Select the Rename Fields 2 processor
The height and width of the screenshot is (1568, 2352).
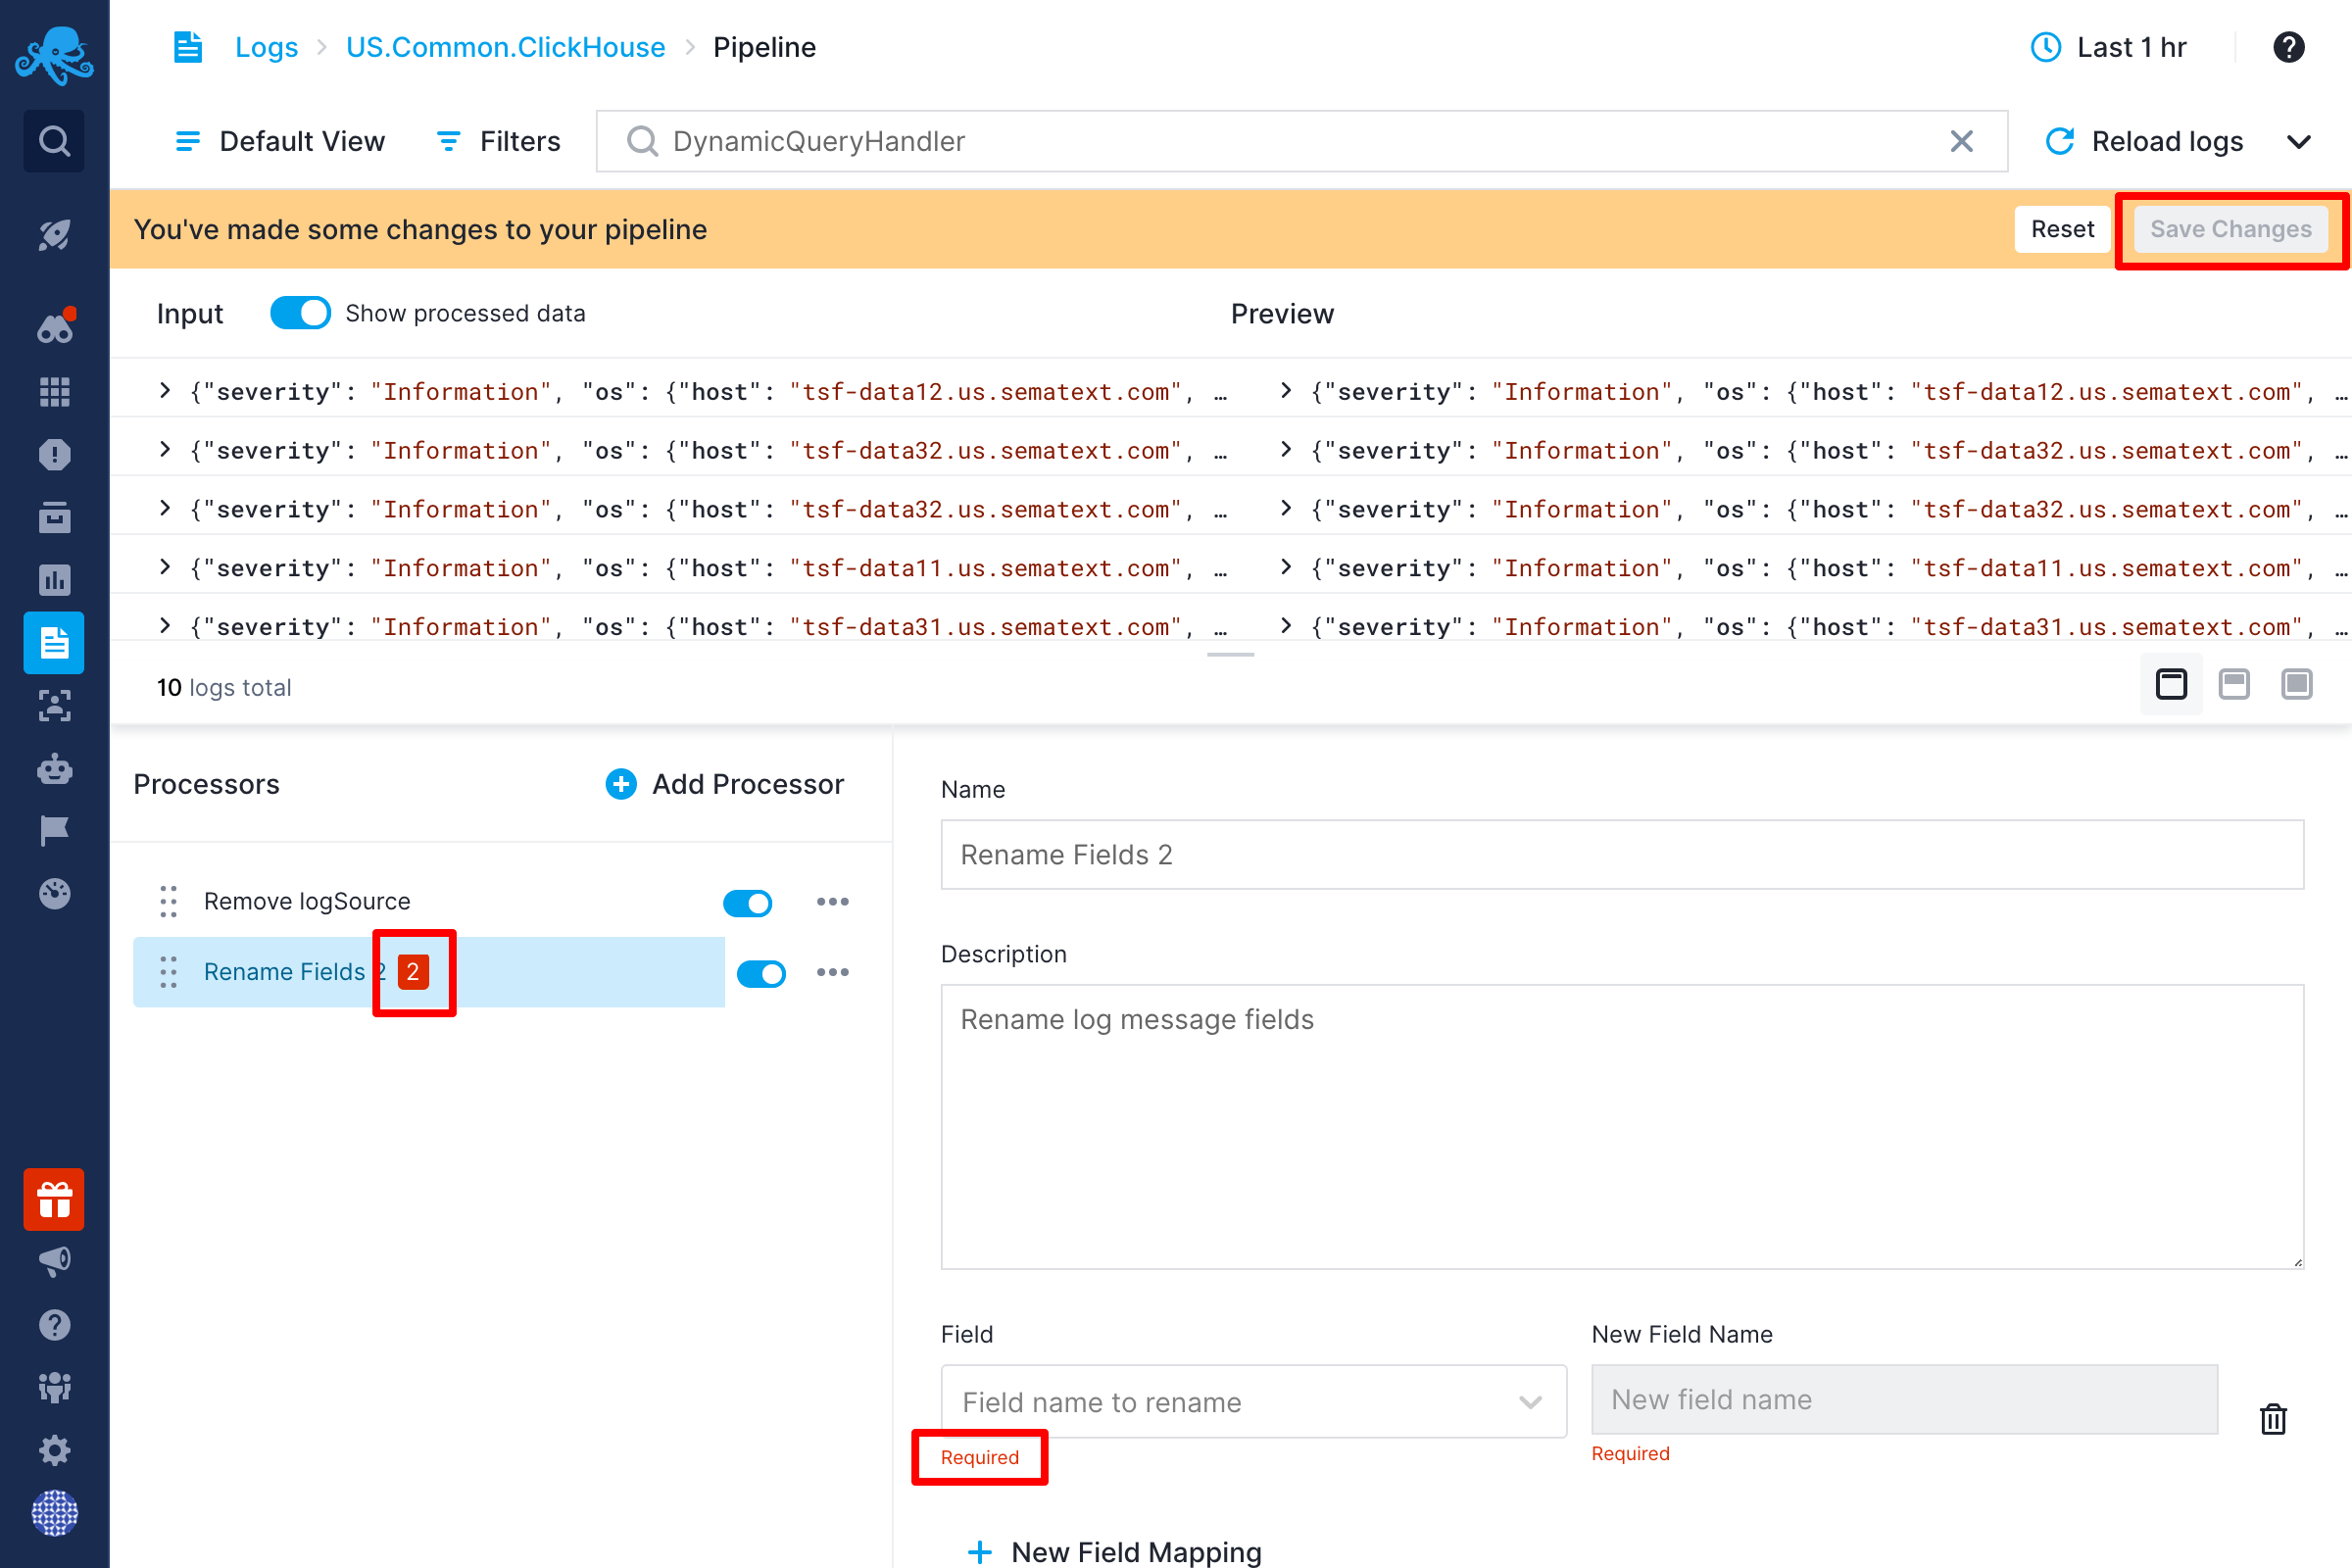428,972
